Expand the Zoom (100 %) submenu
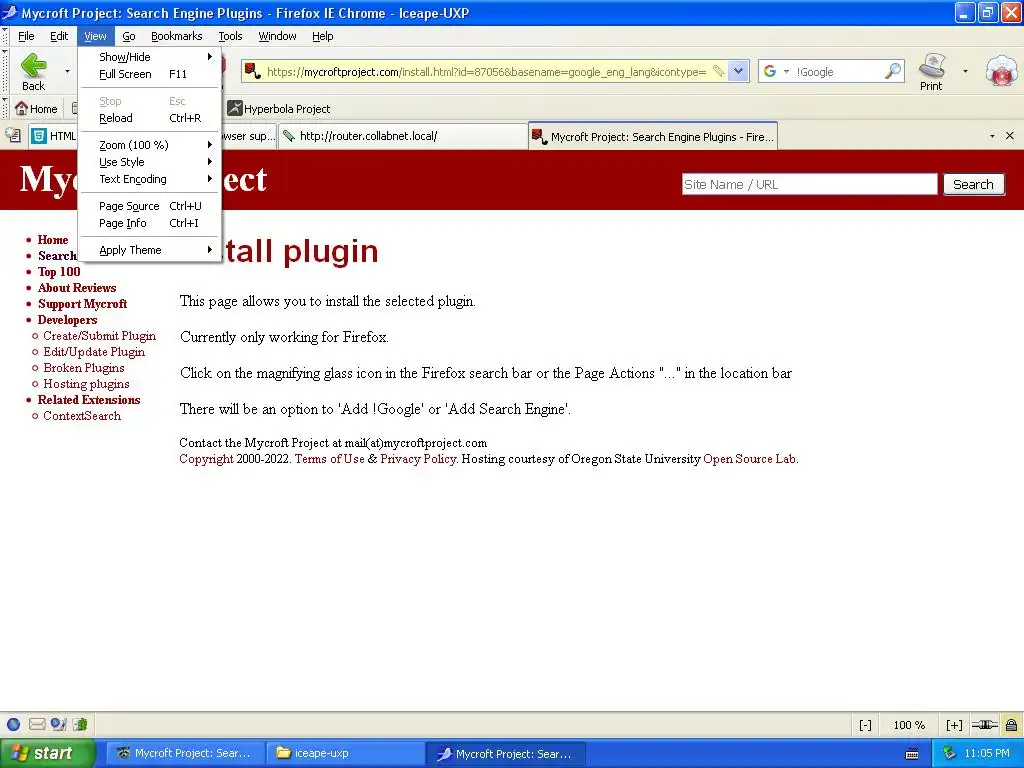 150,145
